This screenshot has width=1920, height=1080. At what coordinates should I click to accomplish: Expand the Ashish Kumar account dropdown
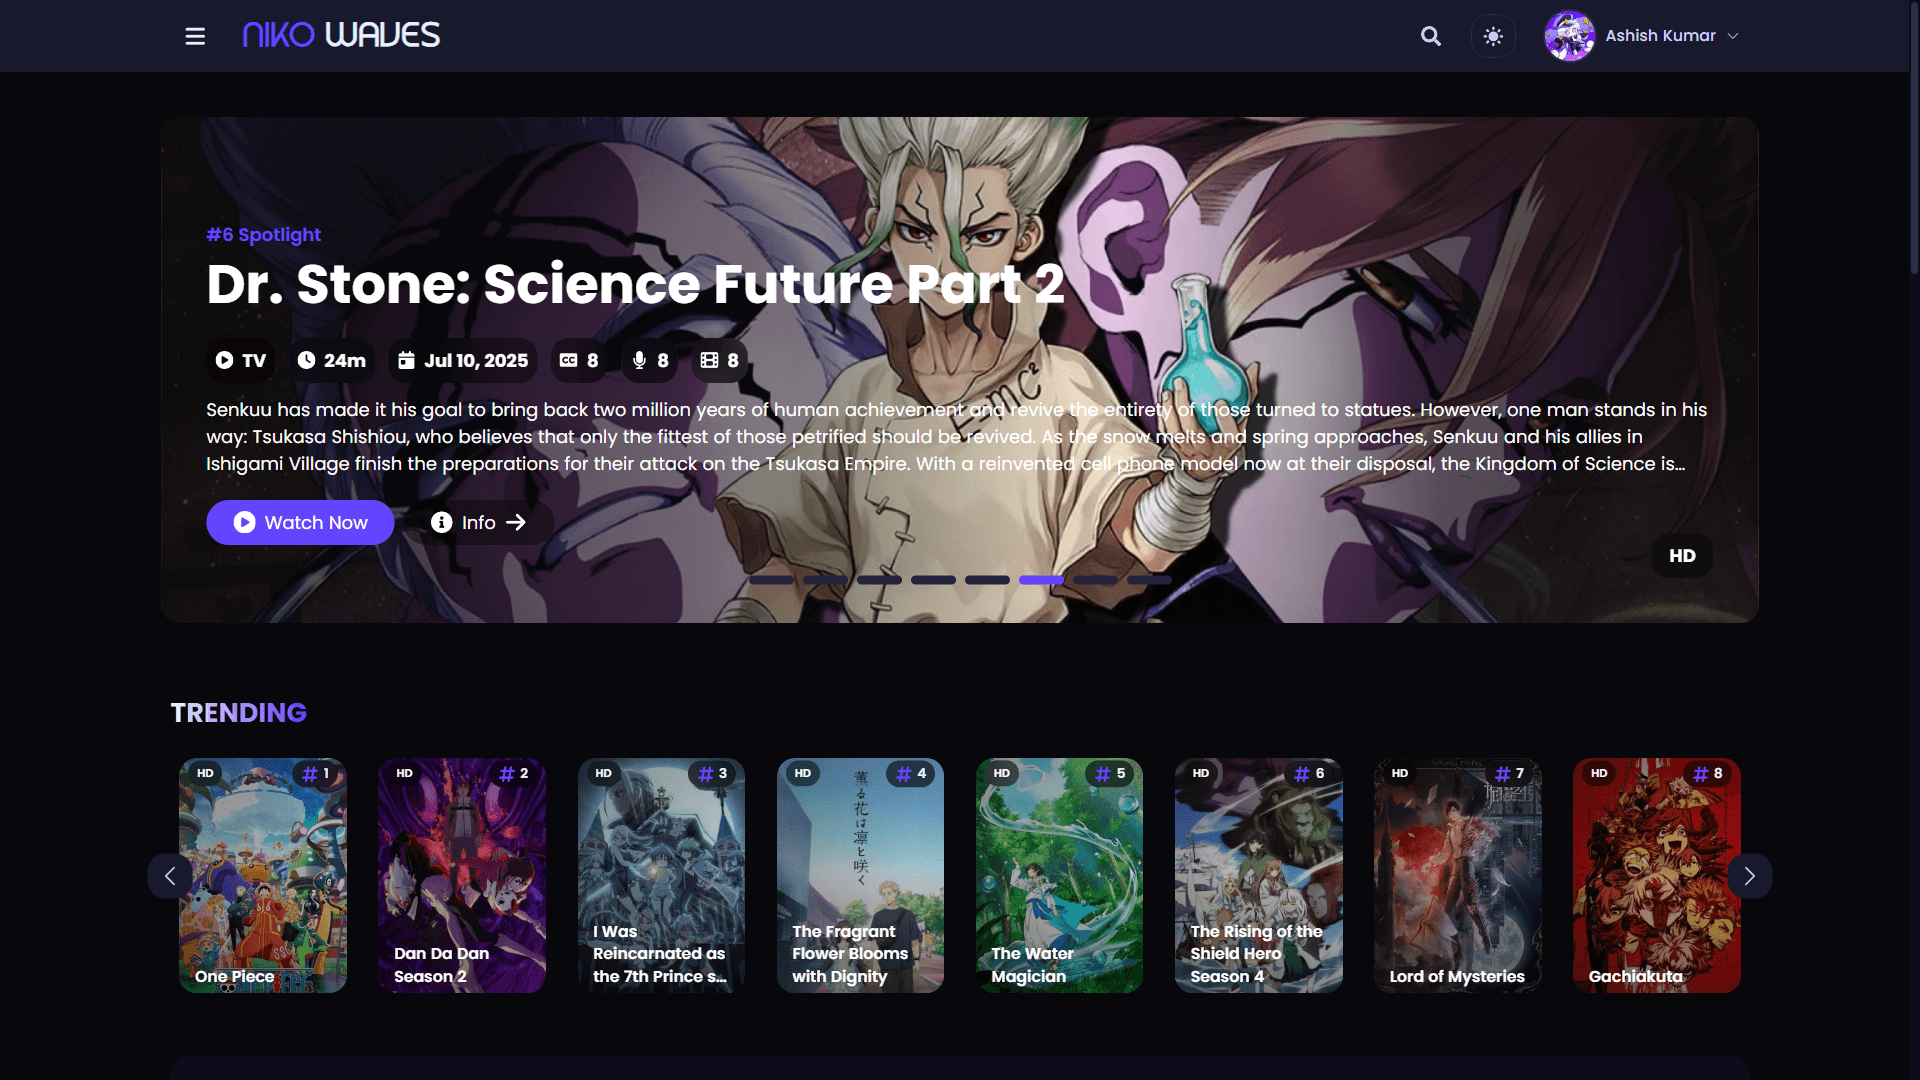[x=1733, y=36]
